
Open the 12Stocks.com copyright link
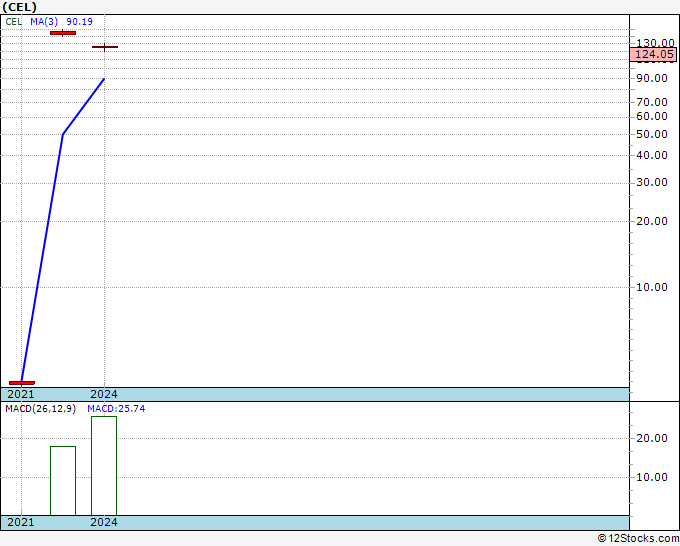coord(638,539)
